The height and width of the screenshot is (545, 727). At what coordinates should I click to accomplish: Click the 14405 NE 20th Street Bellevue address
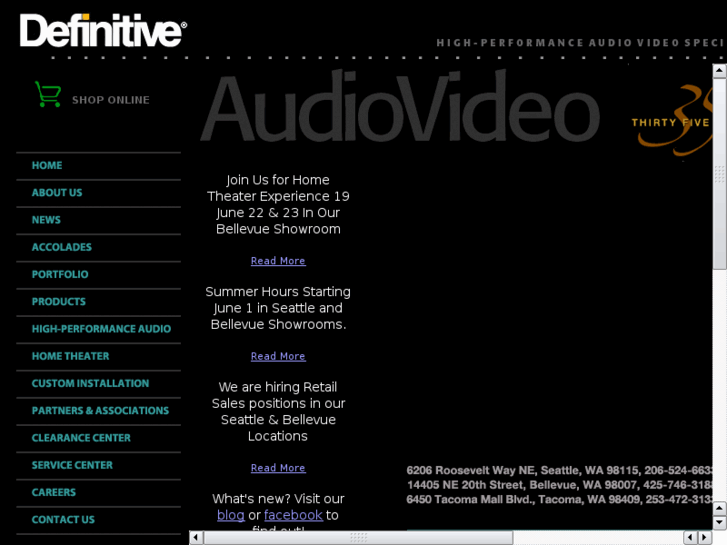pos(559,485)
